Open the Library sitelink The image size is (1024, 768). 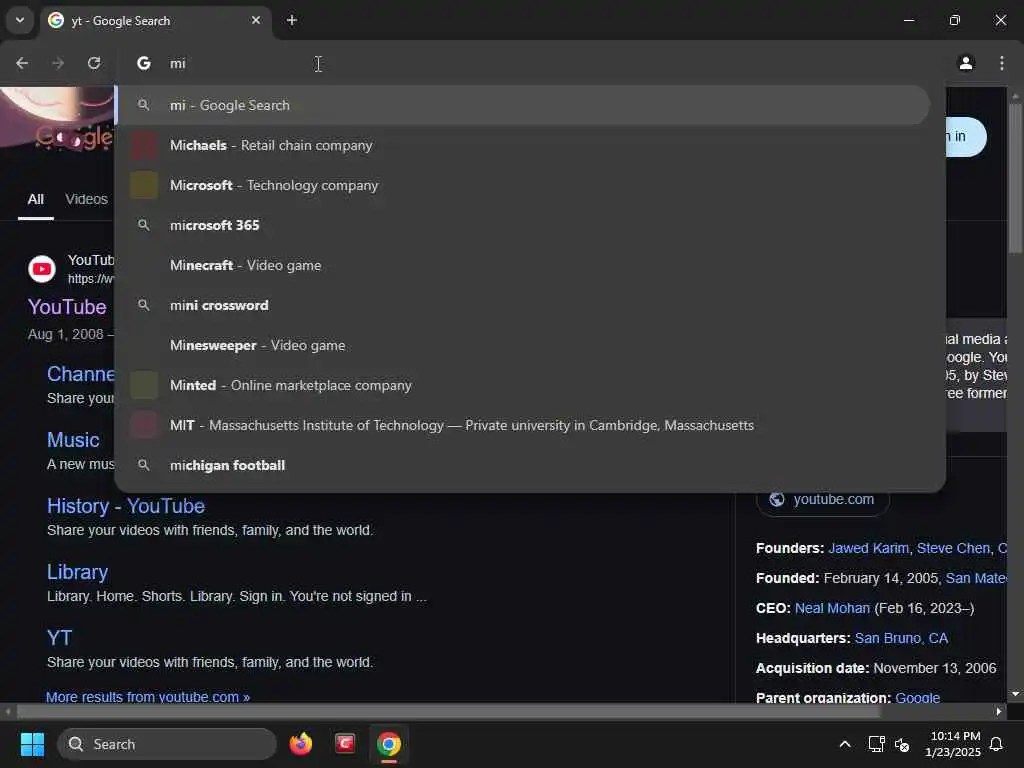coord(77,572)
